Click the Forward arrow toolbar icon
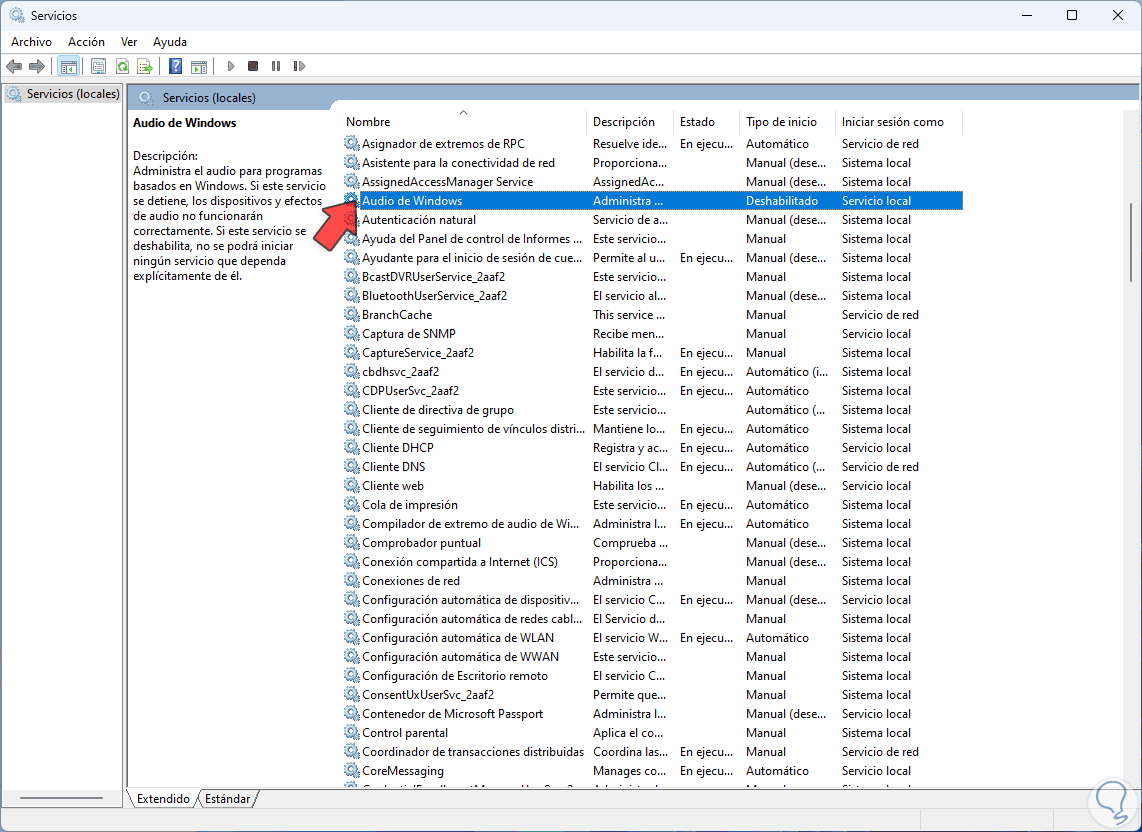 tap(36, 66)
